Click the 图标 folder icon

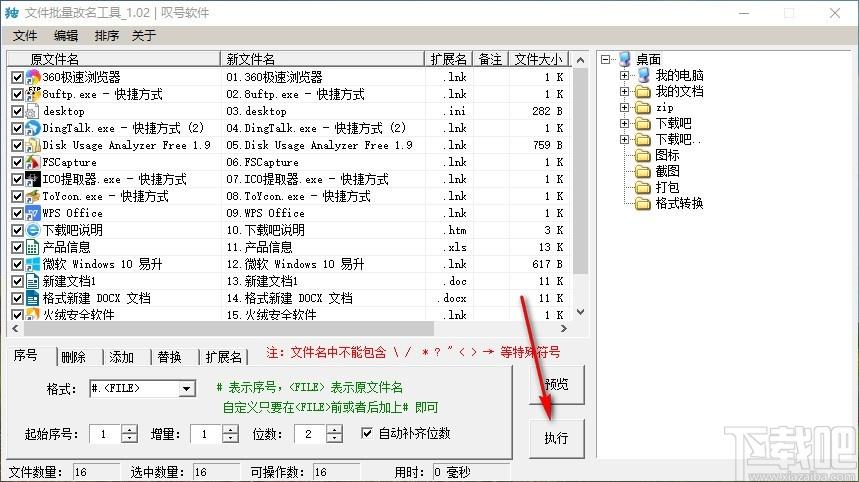(x=643, y=156)
